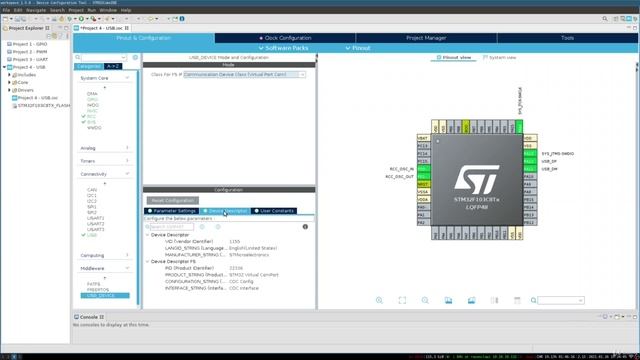Open the Tools tab
The height and width of the screenshot is (360, 640).
[567, 38]
